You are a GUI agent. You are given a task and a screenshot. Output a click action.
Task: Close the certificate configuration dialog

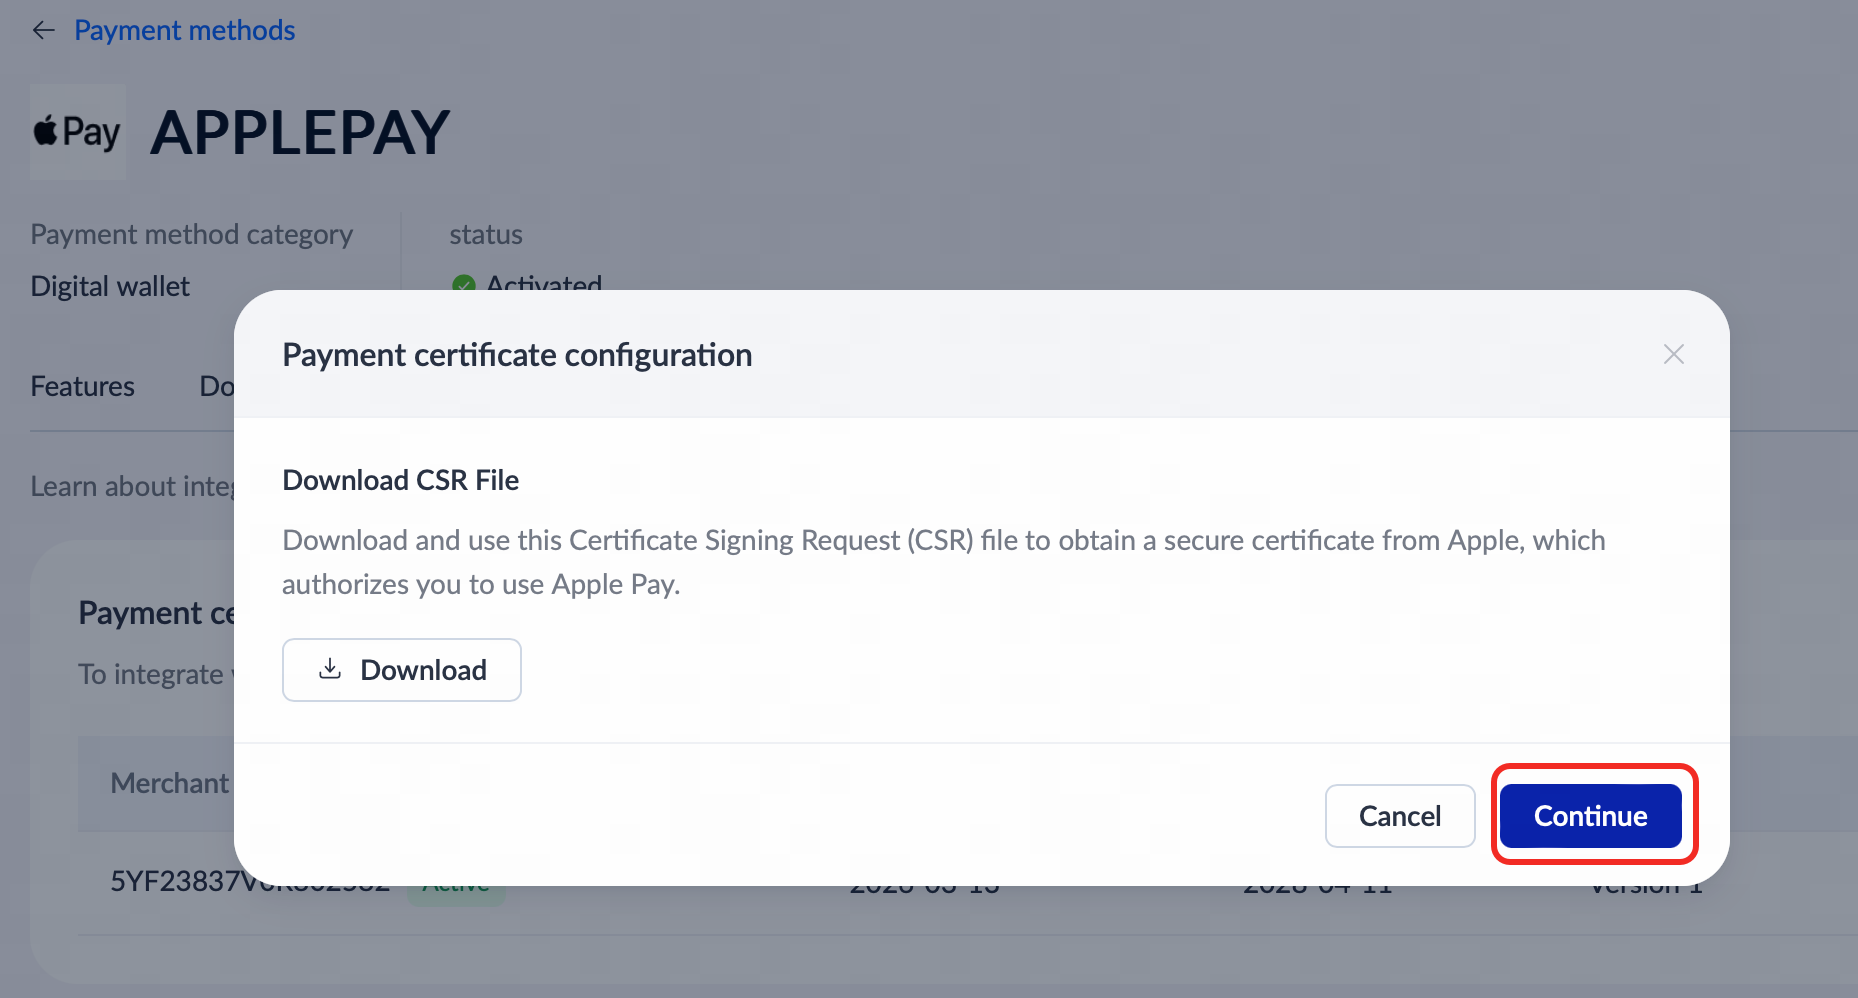click(1673, 354)
